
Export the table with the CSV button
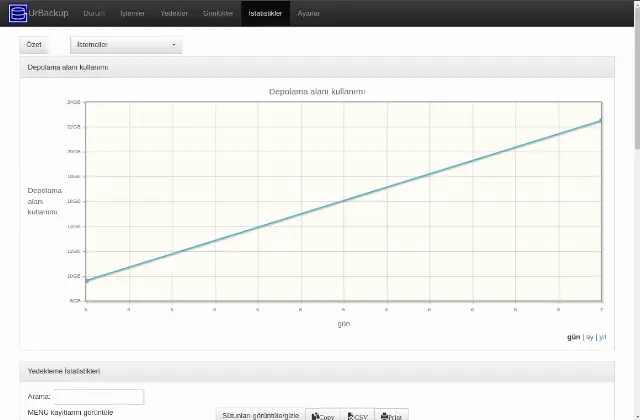358,415
